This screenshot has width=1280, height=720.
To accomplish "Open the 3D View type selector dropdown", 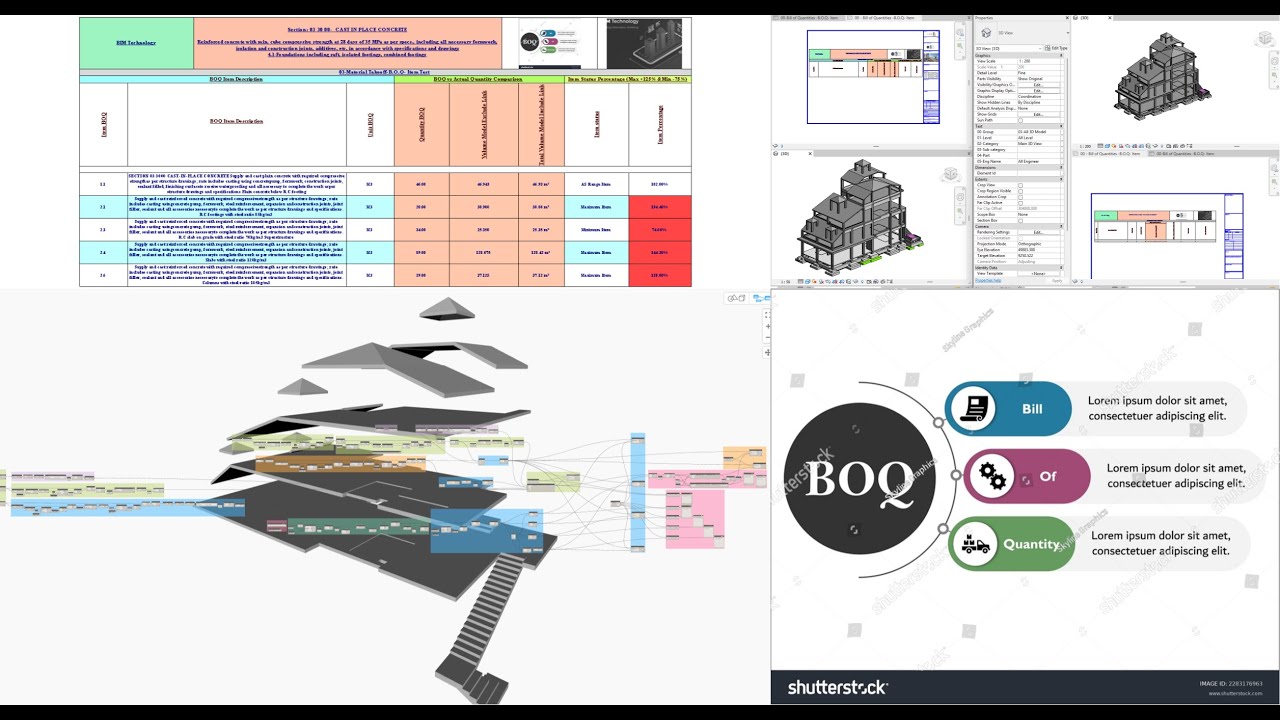I will point(1068,33).
